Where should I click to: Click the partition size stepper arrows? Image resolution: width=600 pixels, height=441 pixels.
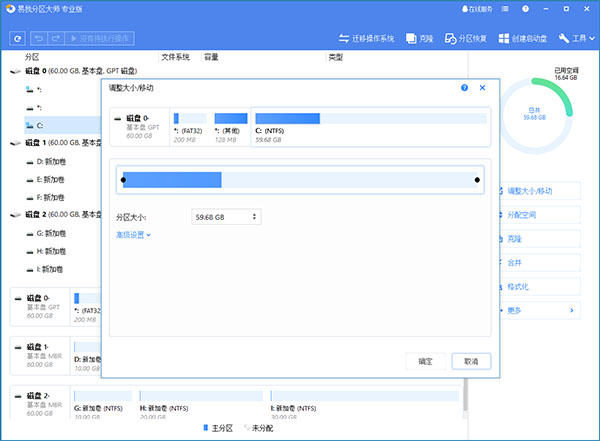[x=255, y=216]
